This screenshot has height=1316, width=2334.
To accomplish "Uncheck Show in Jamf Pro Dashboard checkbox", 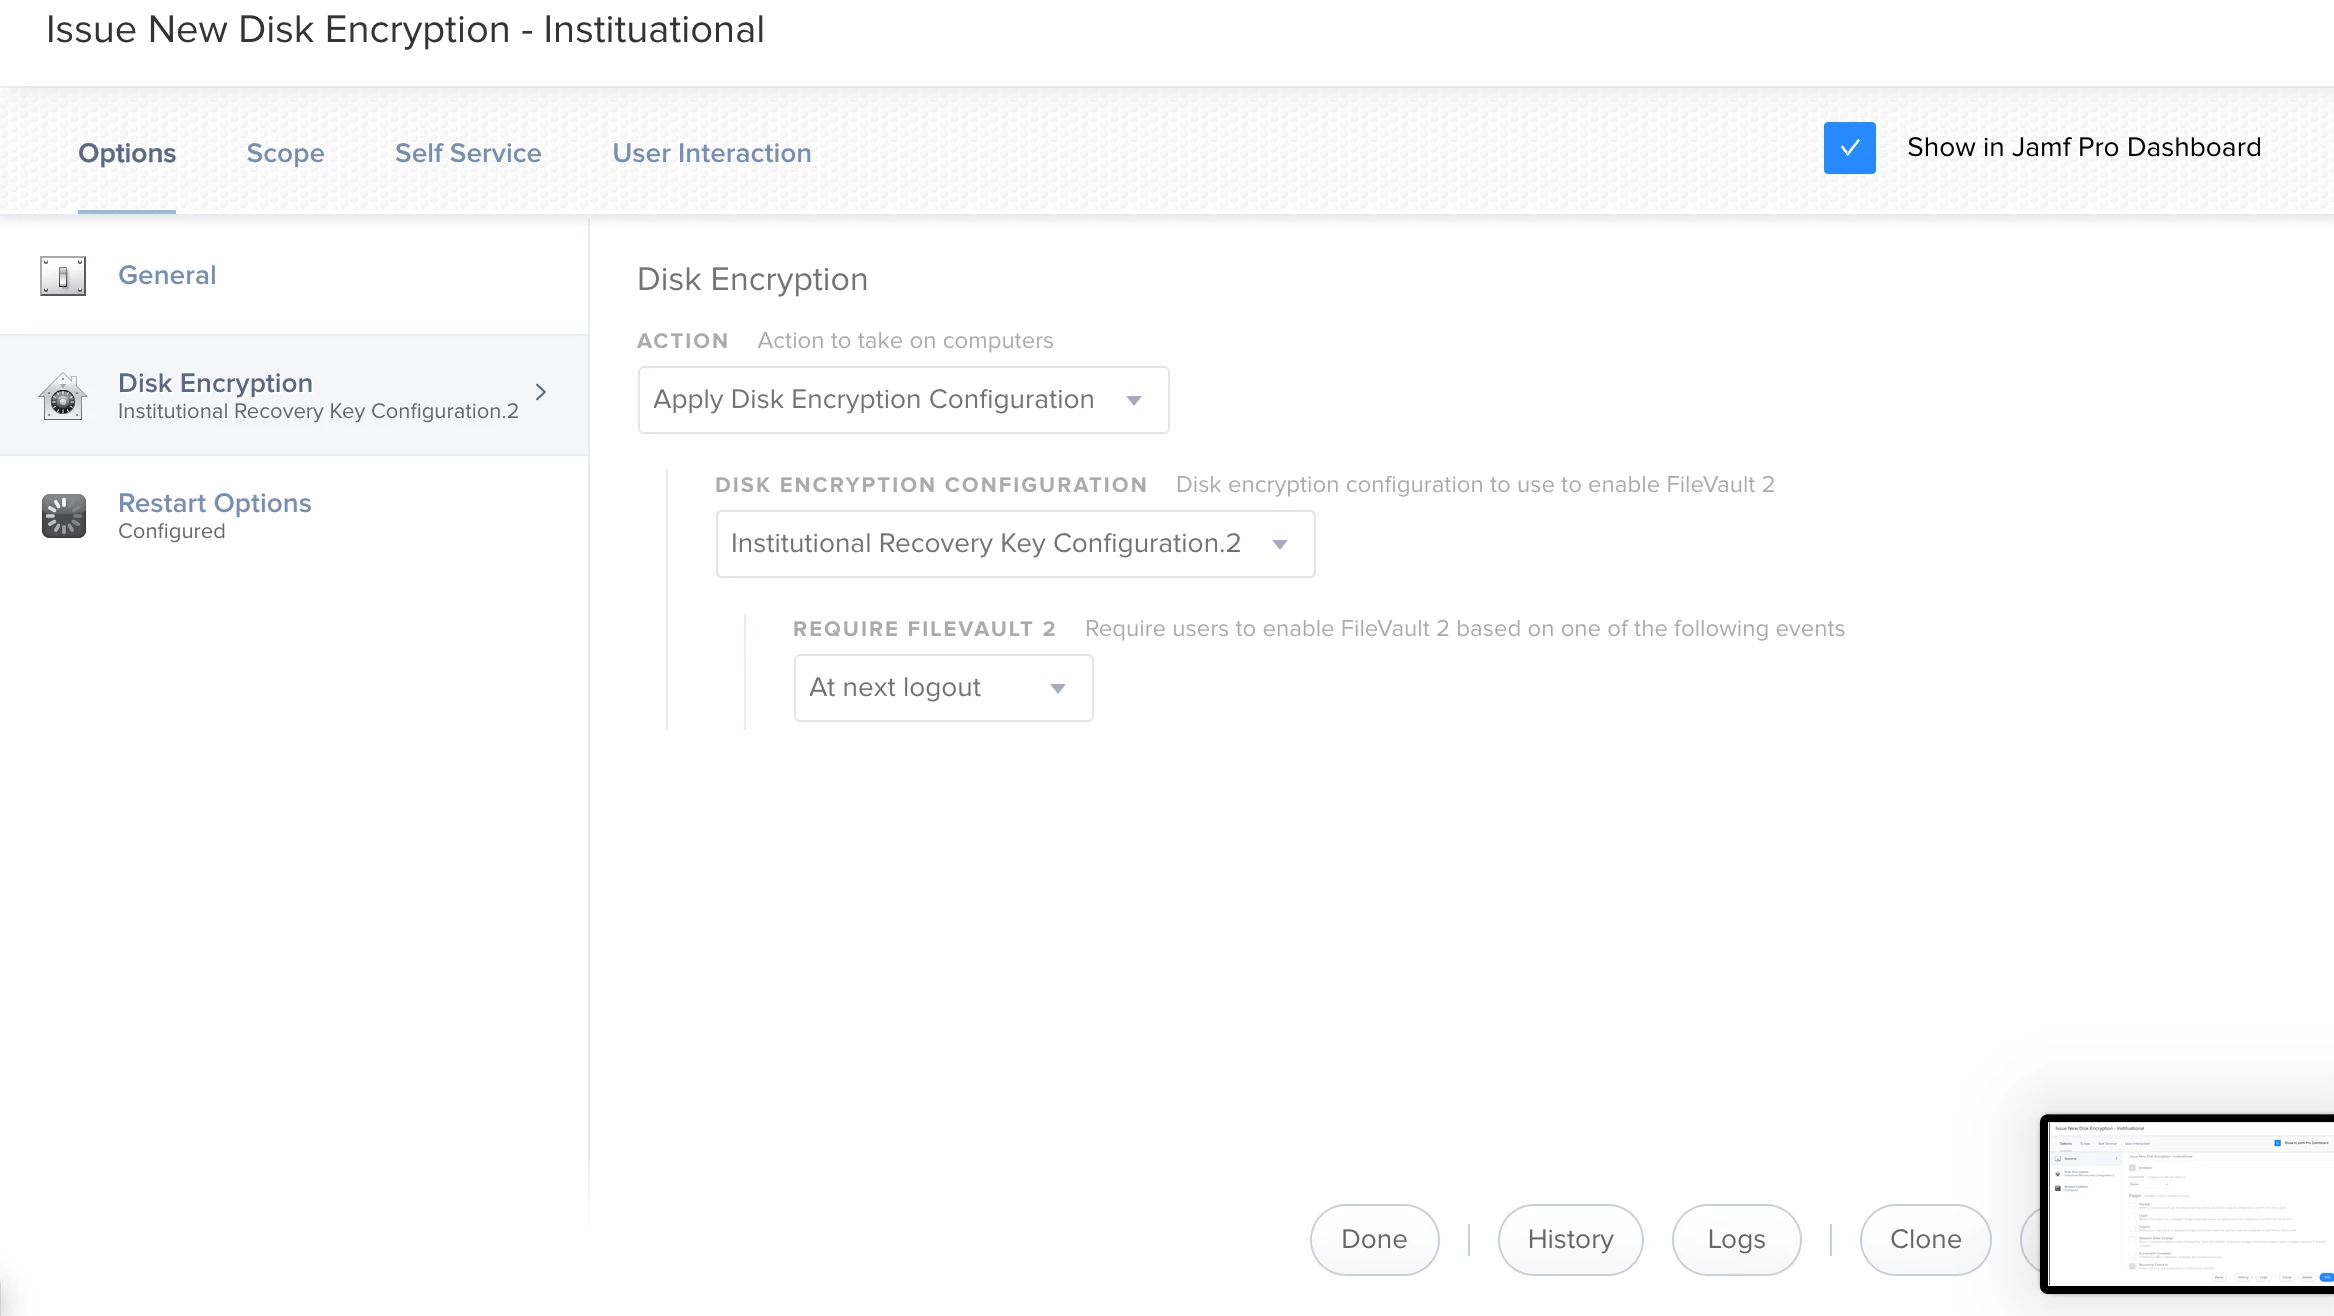I will coord(1849,148).
